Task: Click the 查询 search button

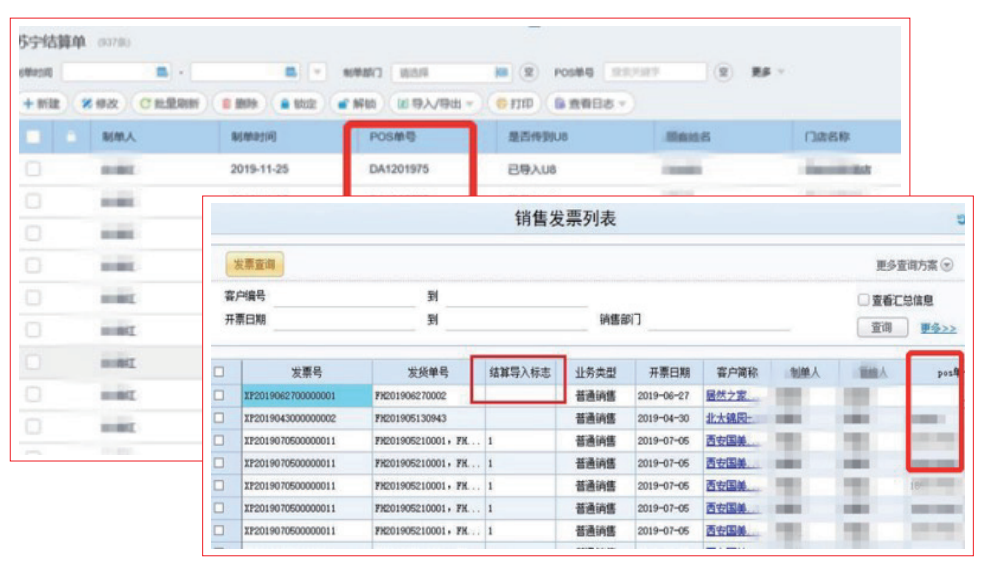Action: click(x=881, y=327)
